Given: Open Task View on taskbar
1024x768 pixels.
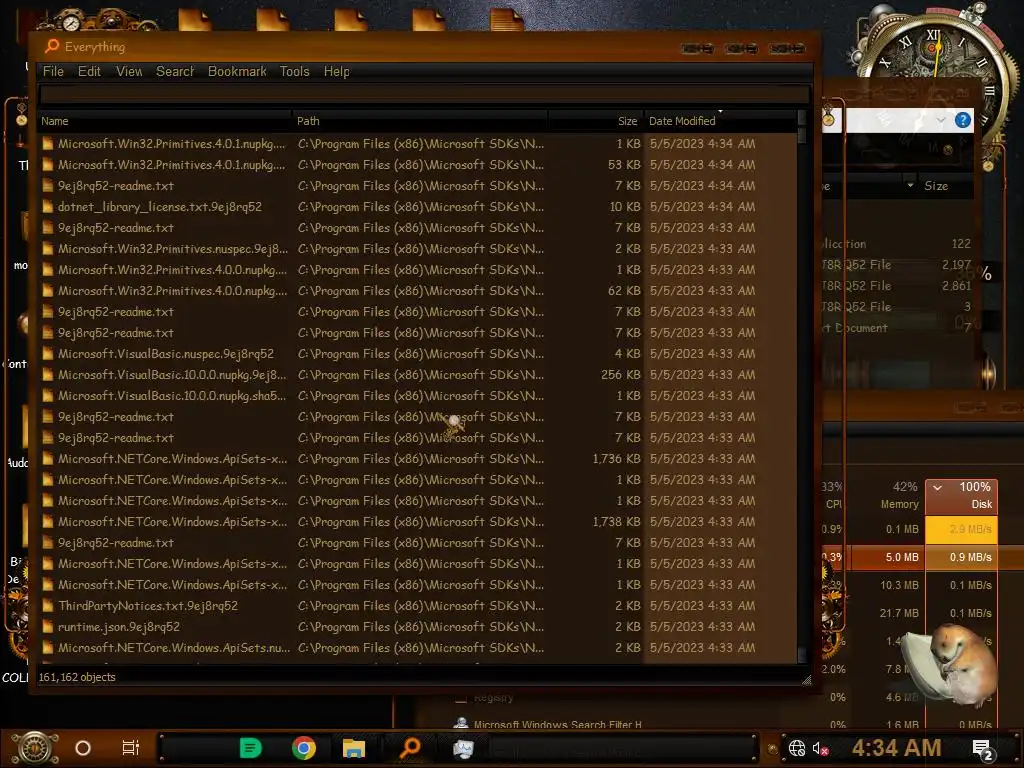Looking at the screenshot, I should 131,748.
